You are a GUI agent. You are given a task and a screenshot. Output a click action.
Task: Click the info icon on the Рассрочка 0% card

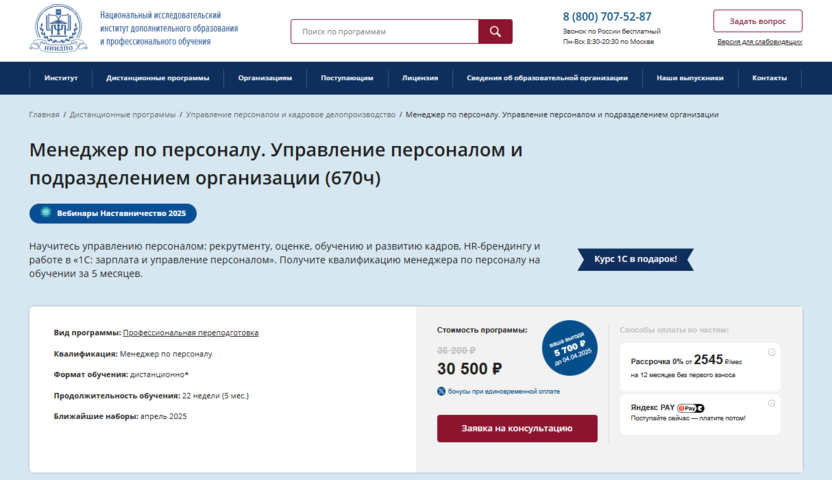(x=771, y=352)
